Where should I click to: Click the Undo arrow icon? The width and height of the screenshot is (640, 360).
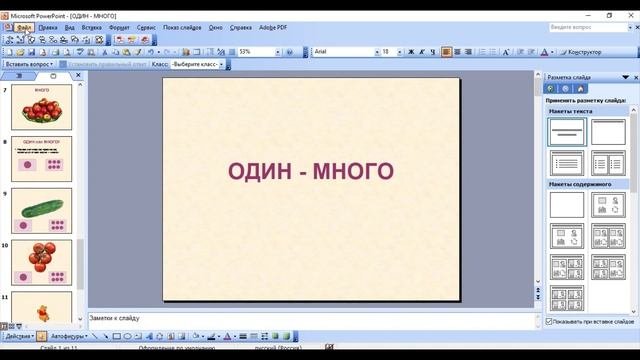pos(151,52)
